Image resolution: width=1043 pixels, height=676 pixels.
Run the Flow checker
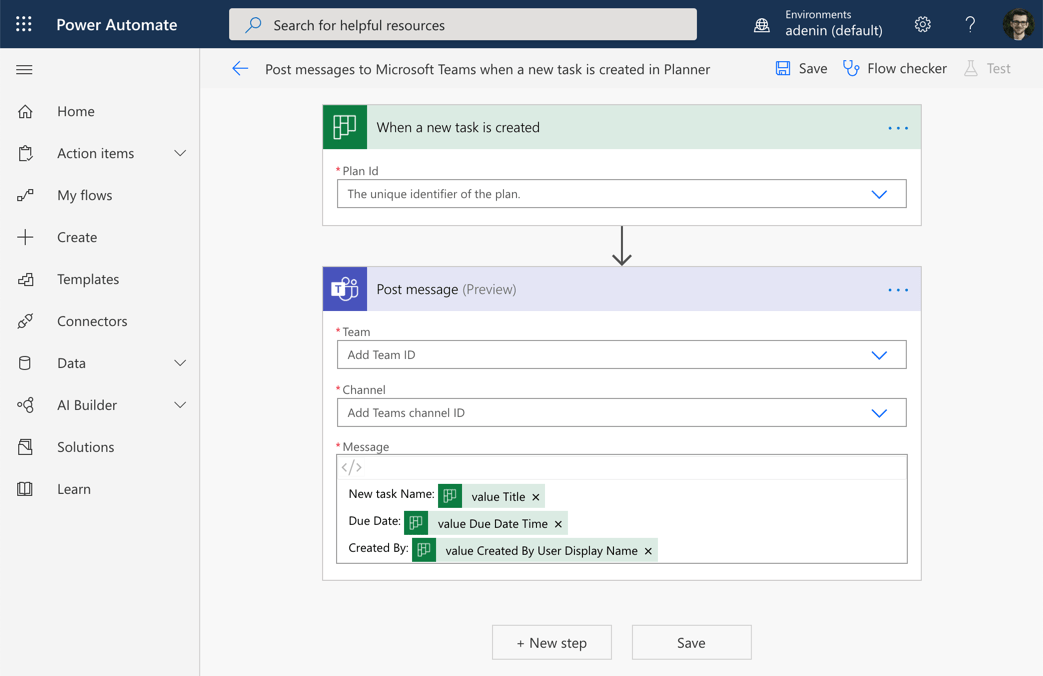tap(895, 69)
